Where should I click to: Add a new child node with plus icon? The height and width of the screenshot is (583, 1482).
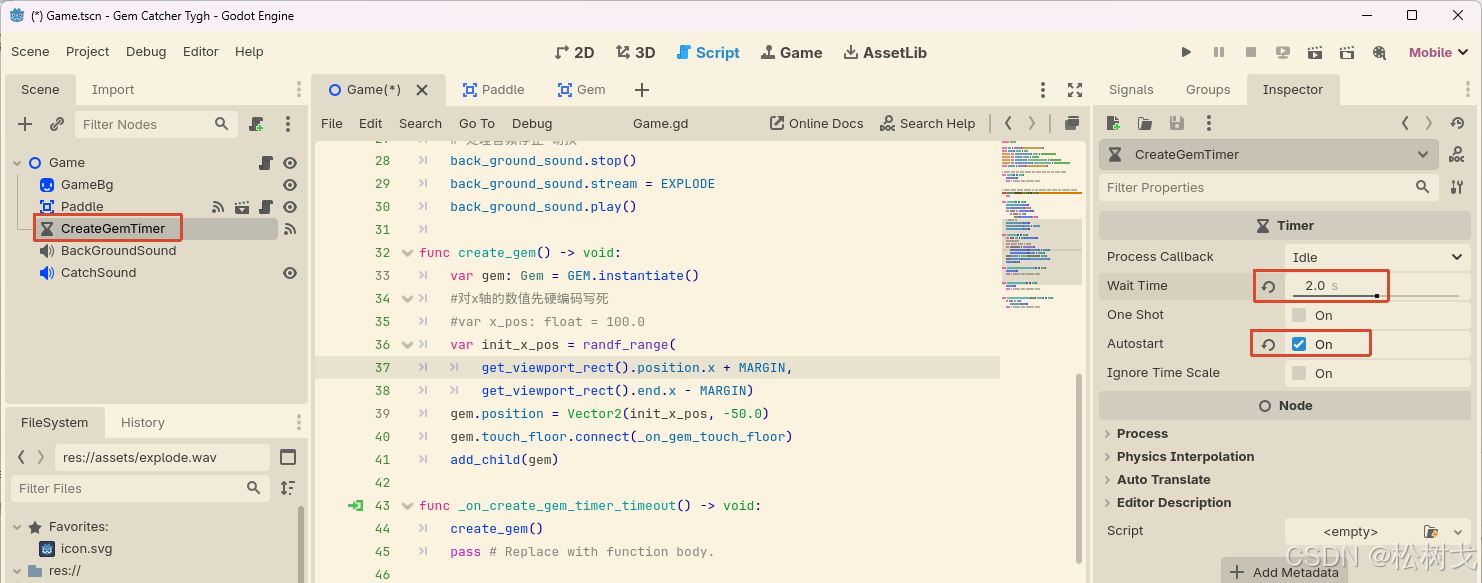(x=25, y=124)
